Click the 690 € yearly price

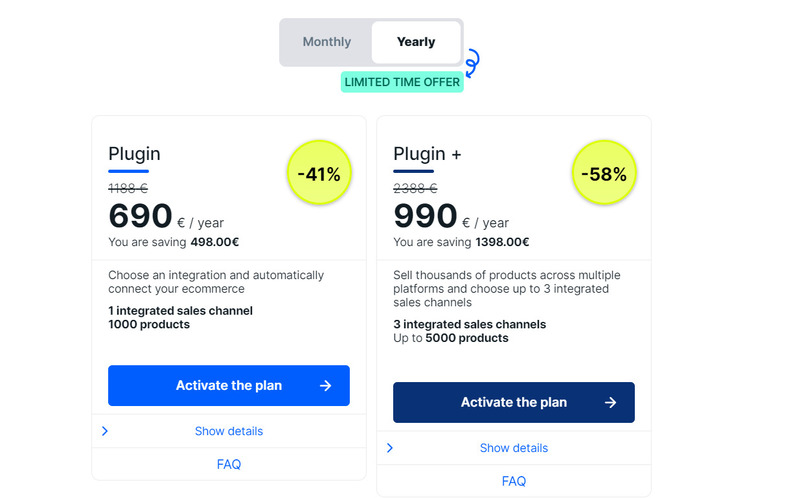click(x=166, y=216)
